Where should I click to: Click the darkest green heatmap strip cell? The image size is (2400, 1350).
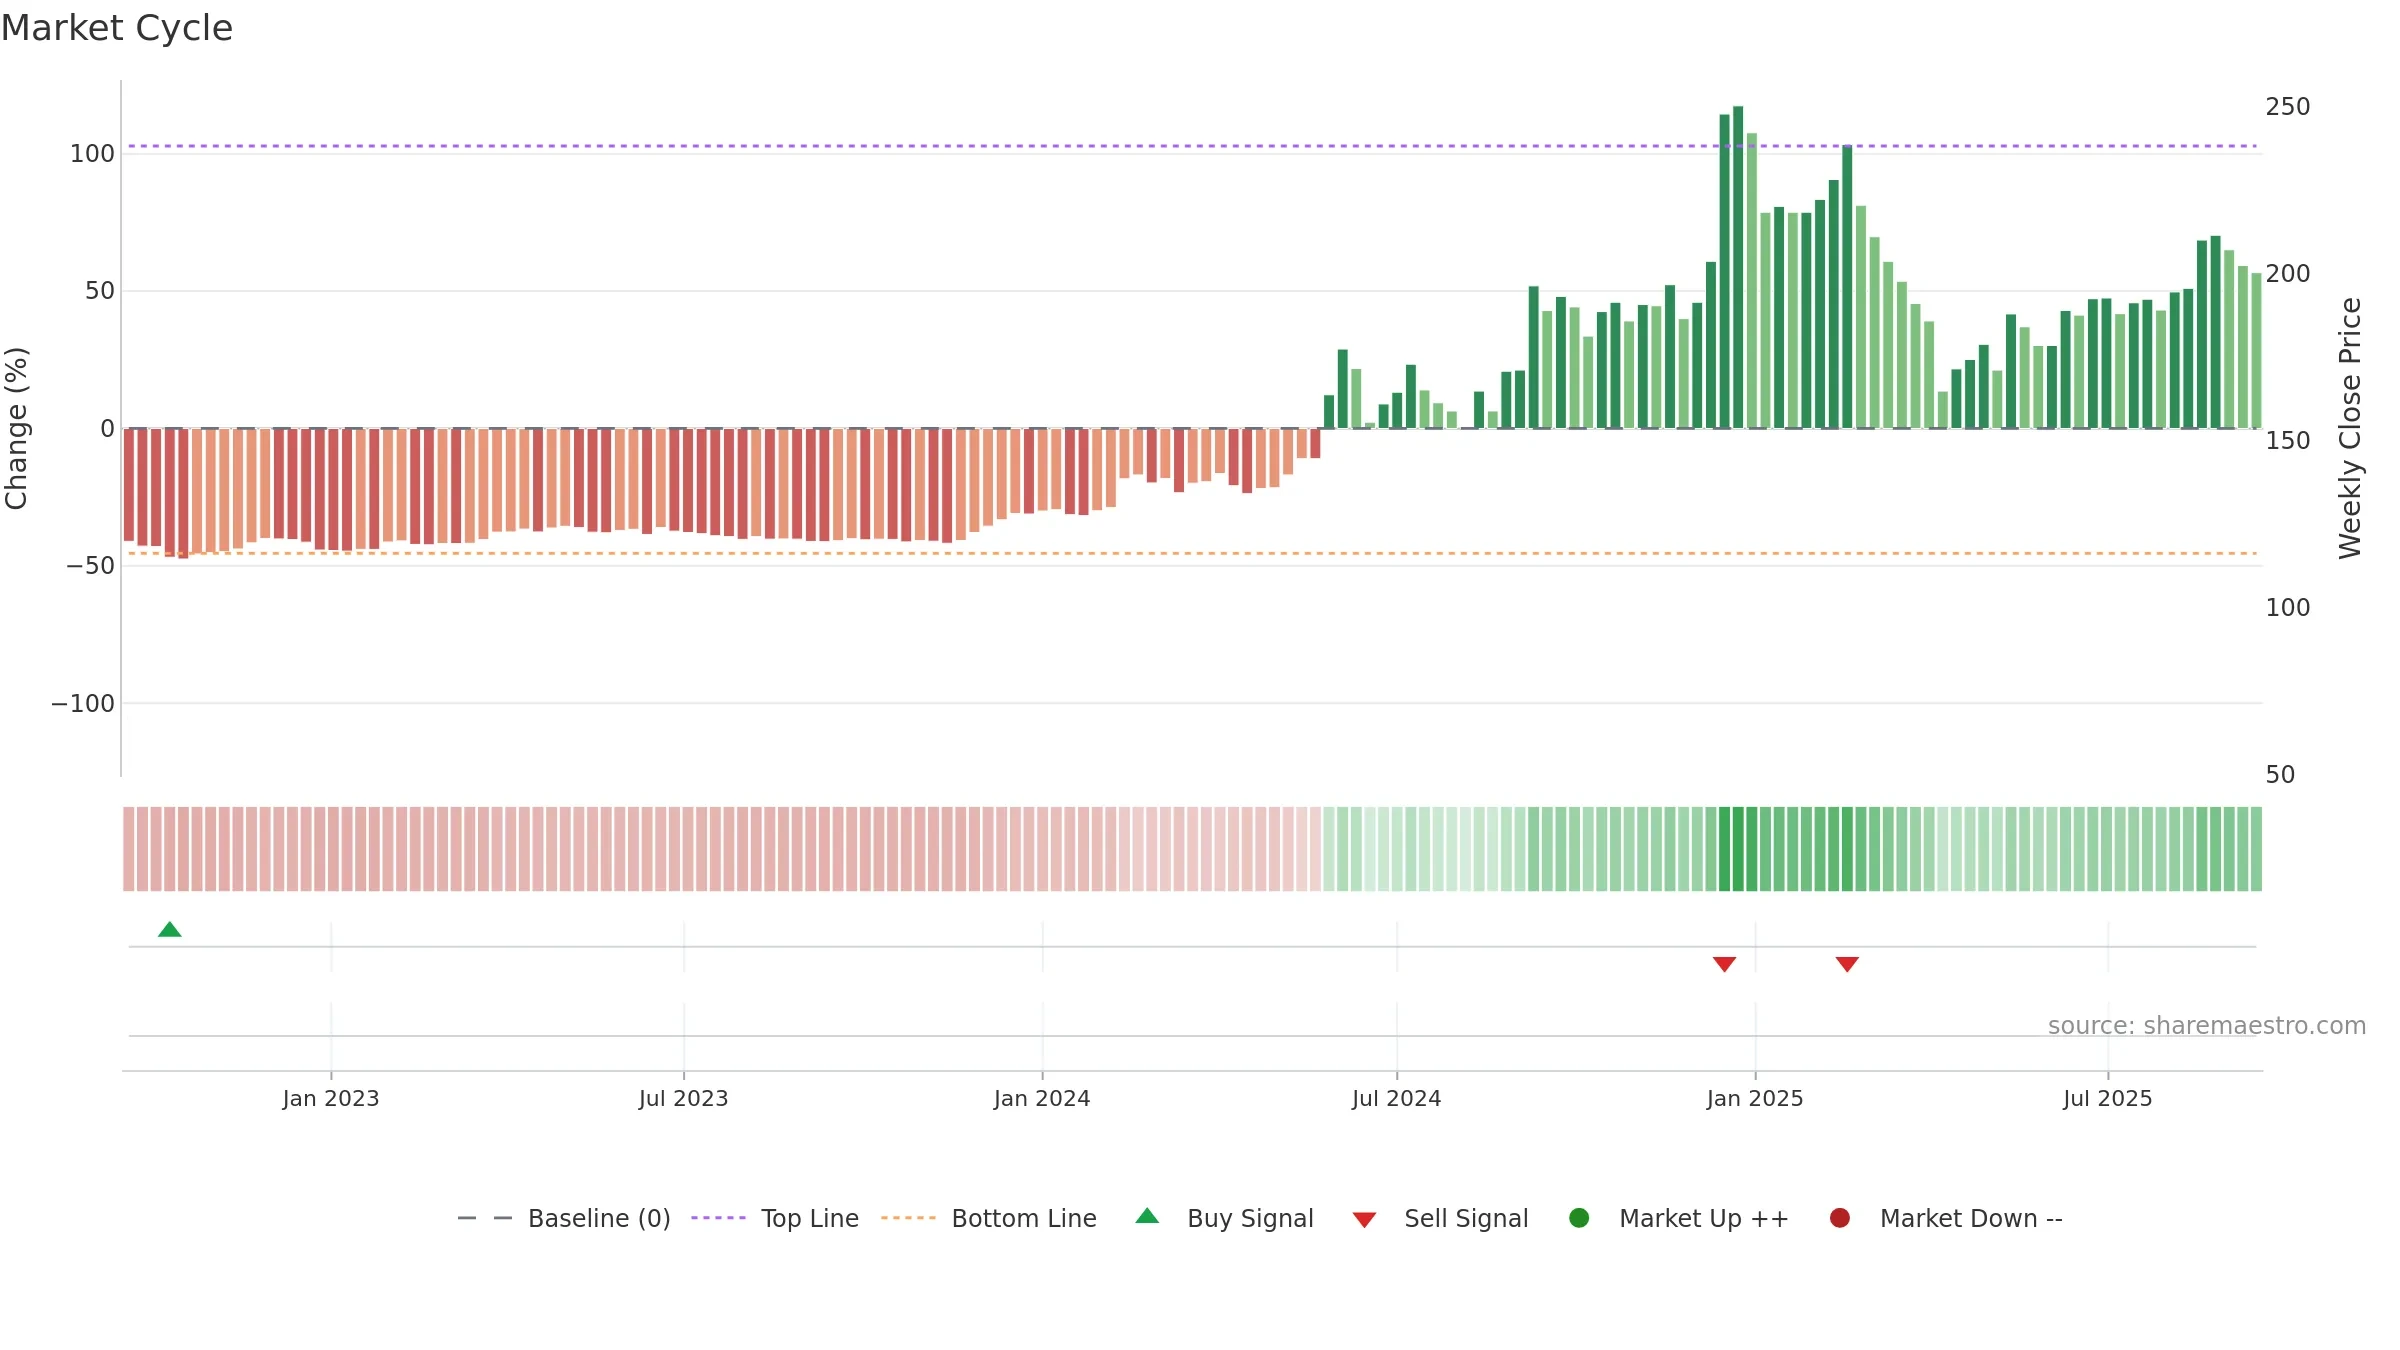(1738, 848)
